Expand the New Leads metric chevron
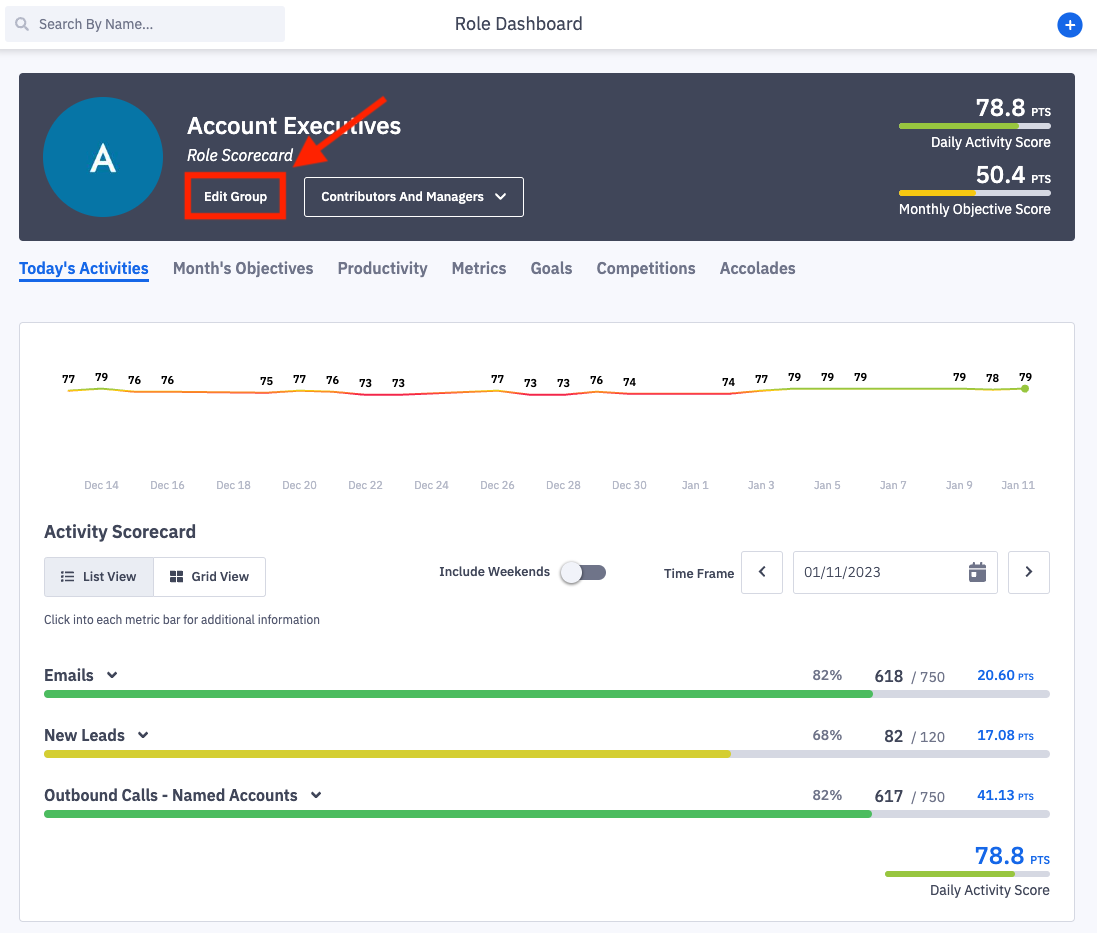 pyautogui.click(x=143, y=735)
